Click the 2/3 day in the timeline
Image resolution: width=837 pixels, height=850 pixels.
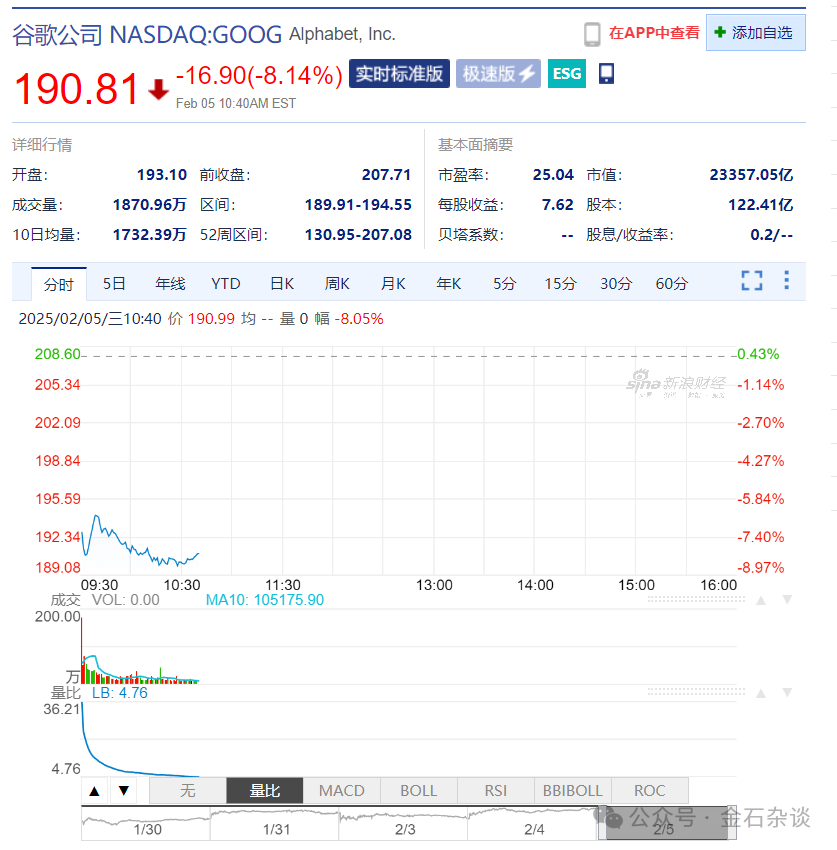403,823
